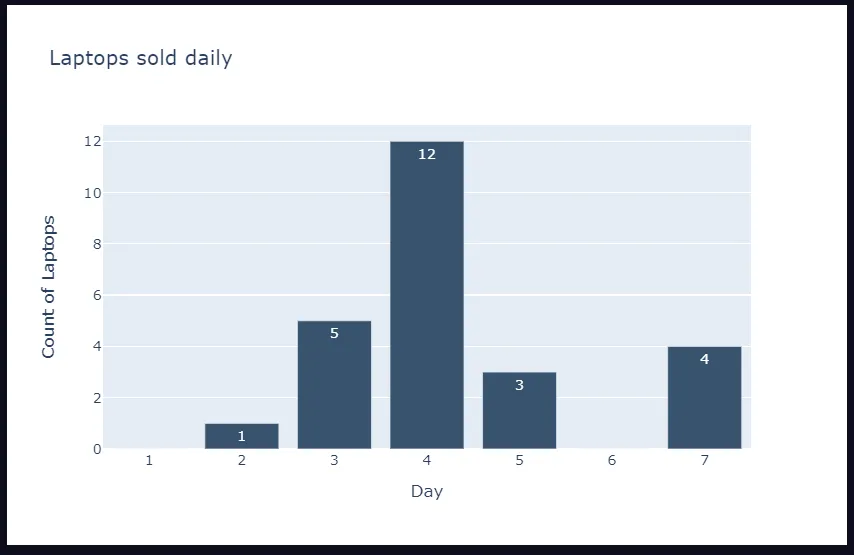The width and height of the screenshot is (854, 555).
Task: Click the bar for day 4
Action: pos(427,295)
